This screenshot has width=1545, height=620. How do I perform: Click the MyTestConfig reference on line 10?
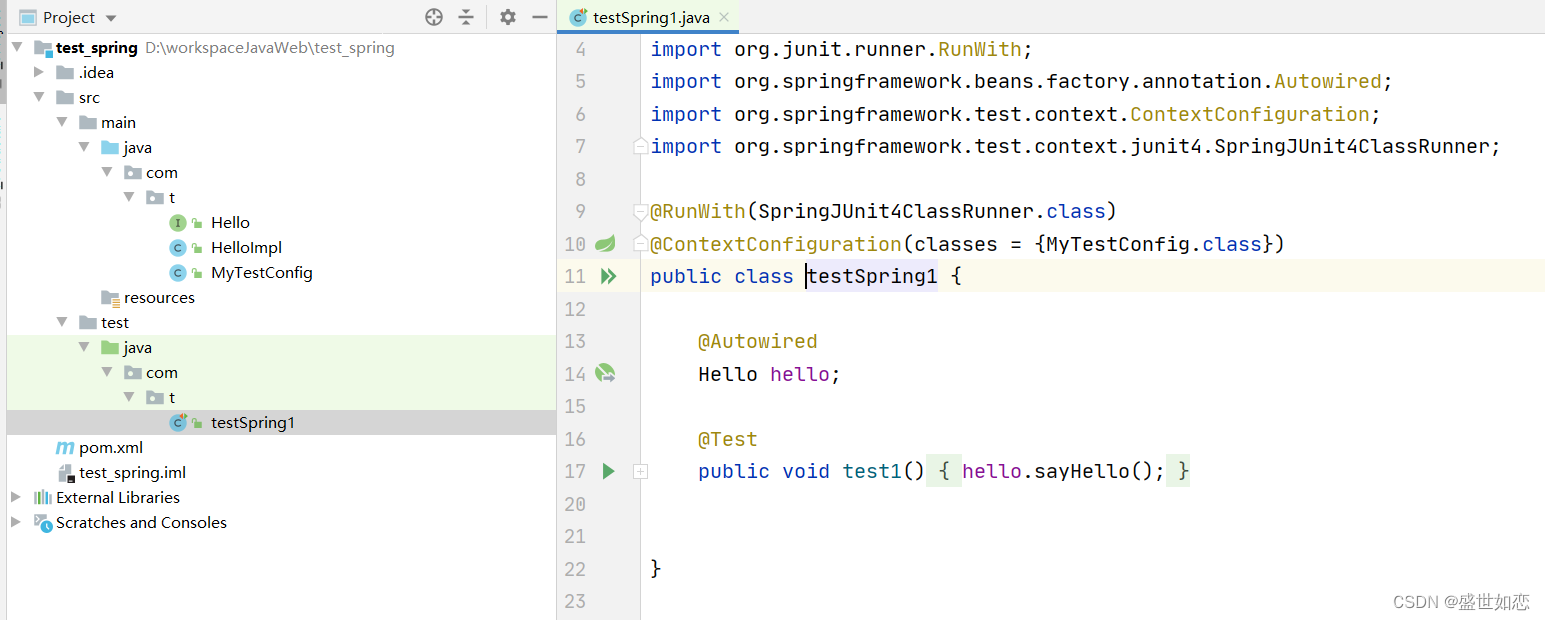(x=1118, y=244)
